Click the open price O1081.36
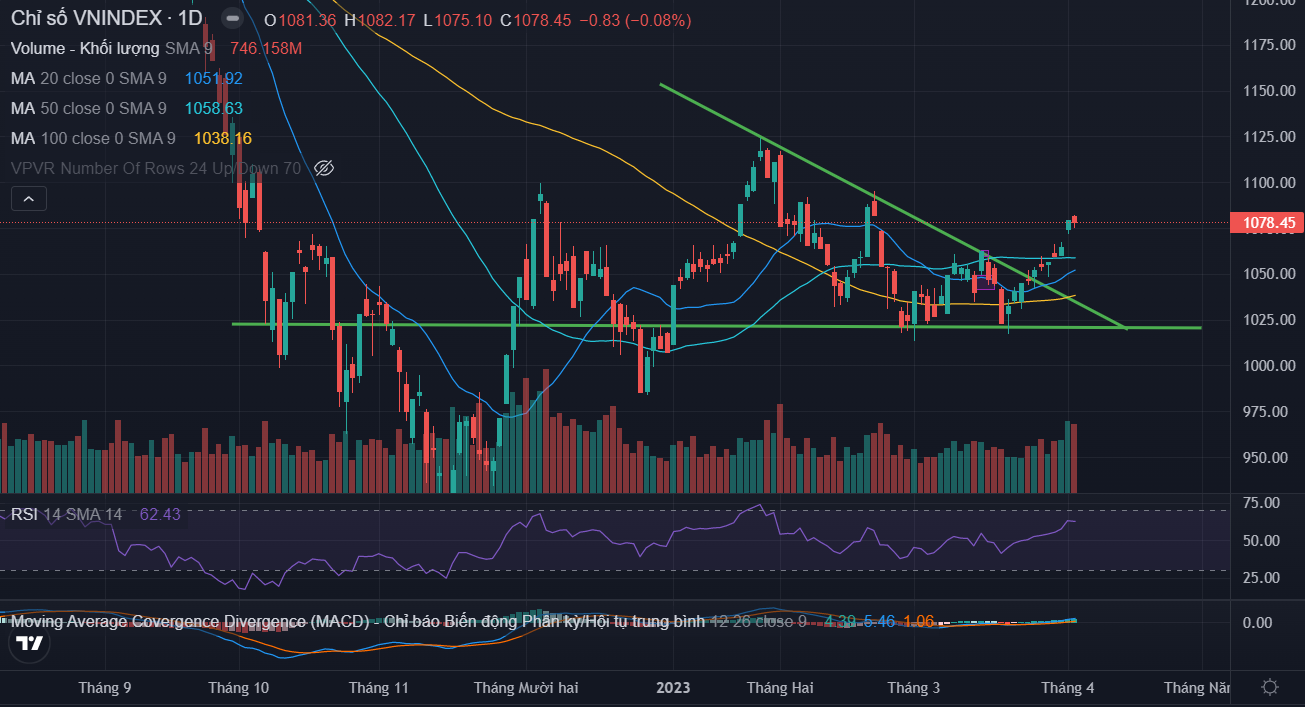This screenshot has width=1305, height=707. [300, 20]
